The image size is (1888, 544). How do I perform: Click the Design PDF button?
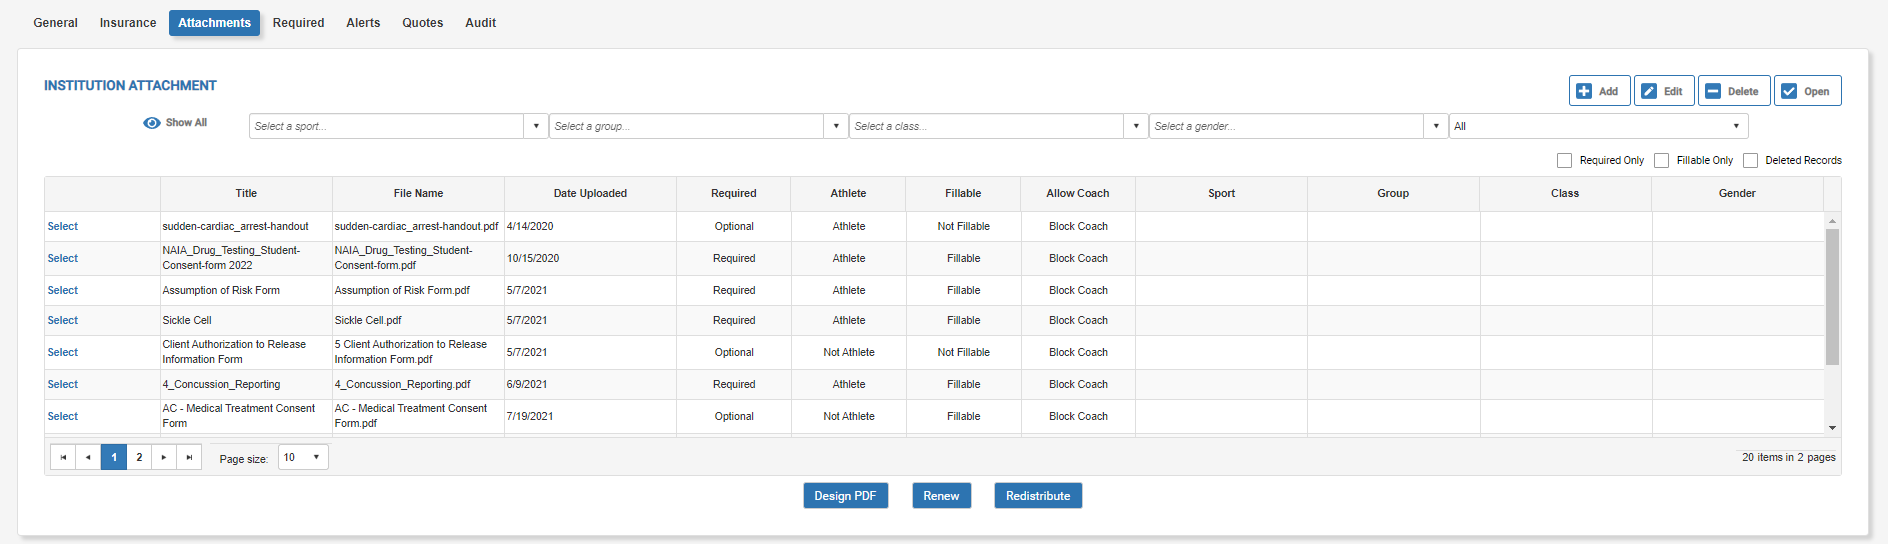point(845,496)
